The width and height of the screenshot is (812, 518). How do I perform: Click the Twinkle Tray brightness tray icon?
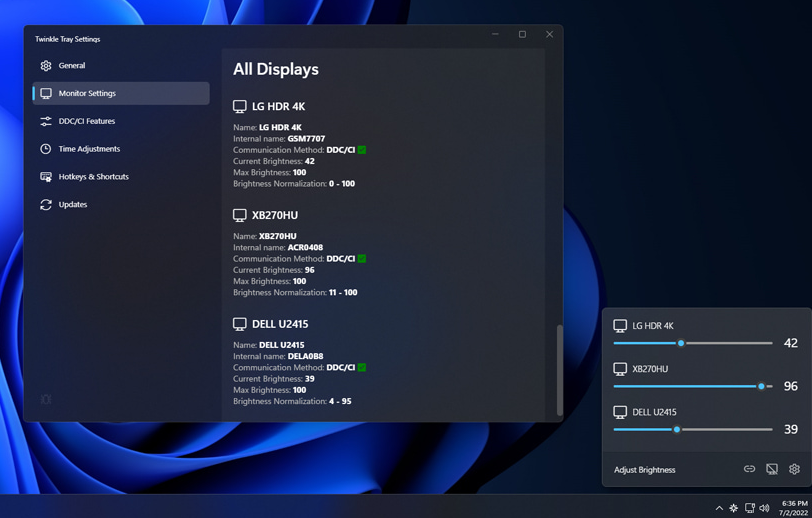coord(734,508)
